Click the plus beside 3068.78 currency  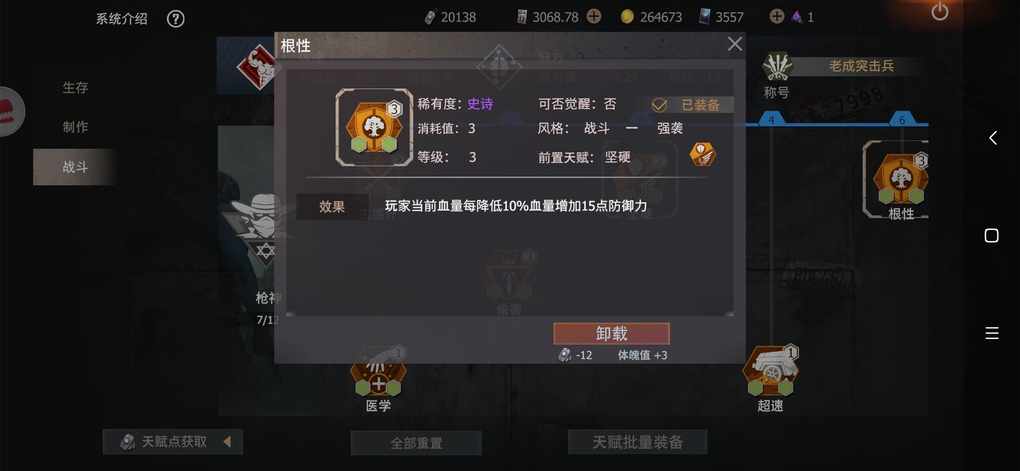(594, 17)
